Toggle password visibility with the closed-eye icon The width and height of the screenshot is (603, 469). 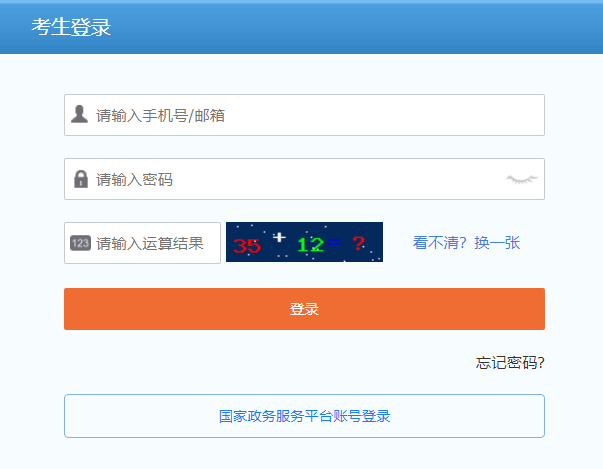tap(522, 179)
